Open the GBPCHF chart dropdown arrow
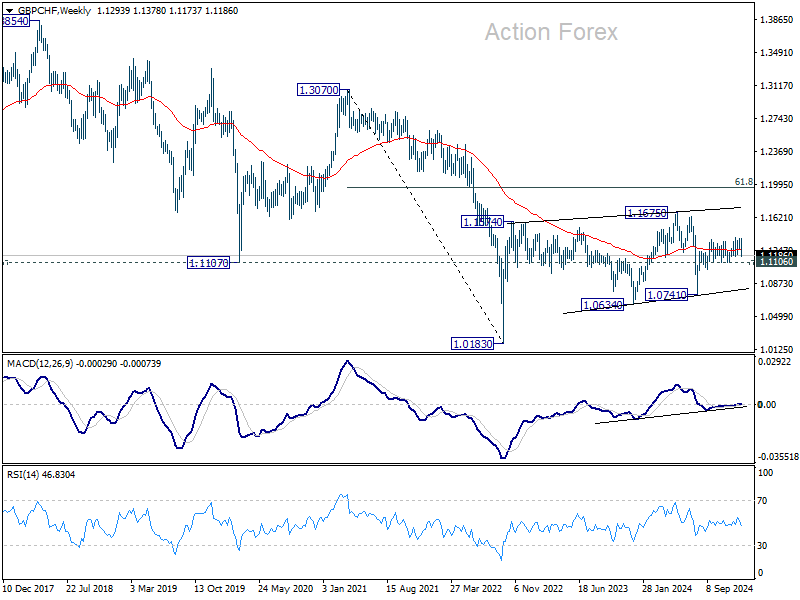The width and height of the screenshot is (800, 600). tap(9, 11)
